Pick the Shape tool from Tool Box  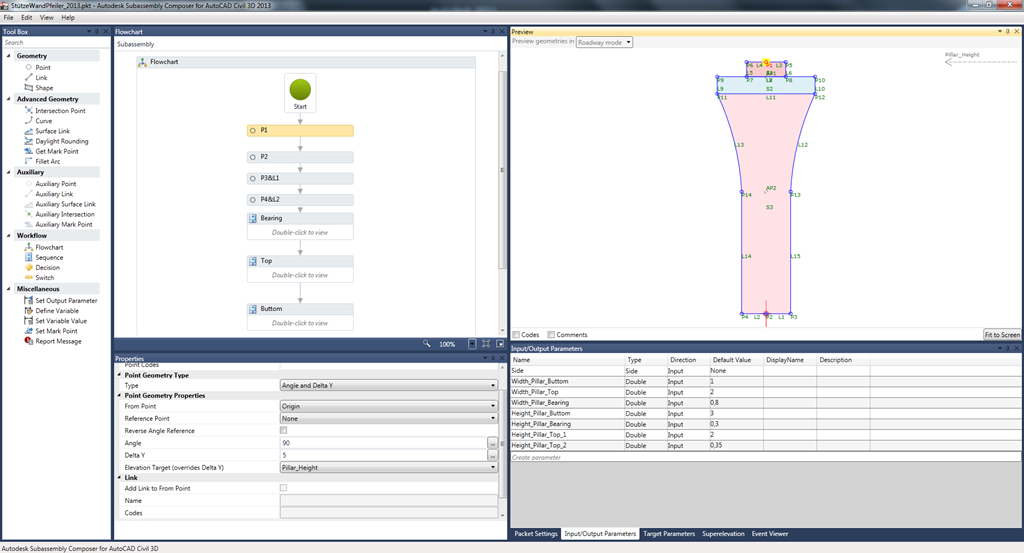coord(44,88)
